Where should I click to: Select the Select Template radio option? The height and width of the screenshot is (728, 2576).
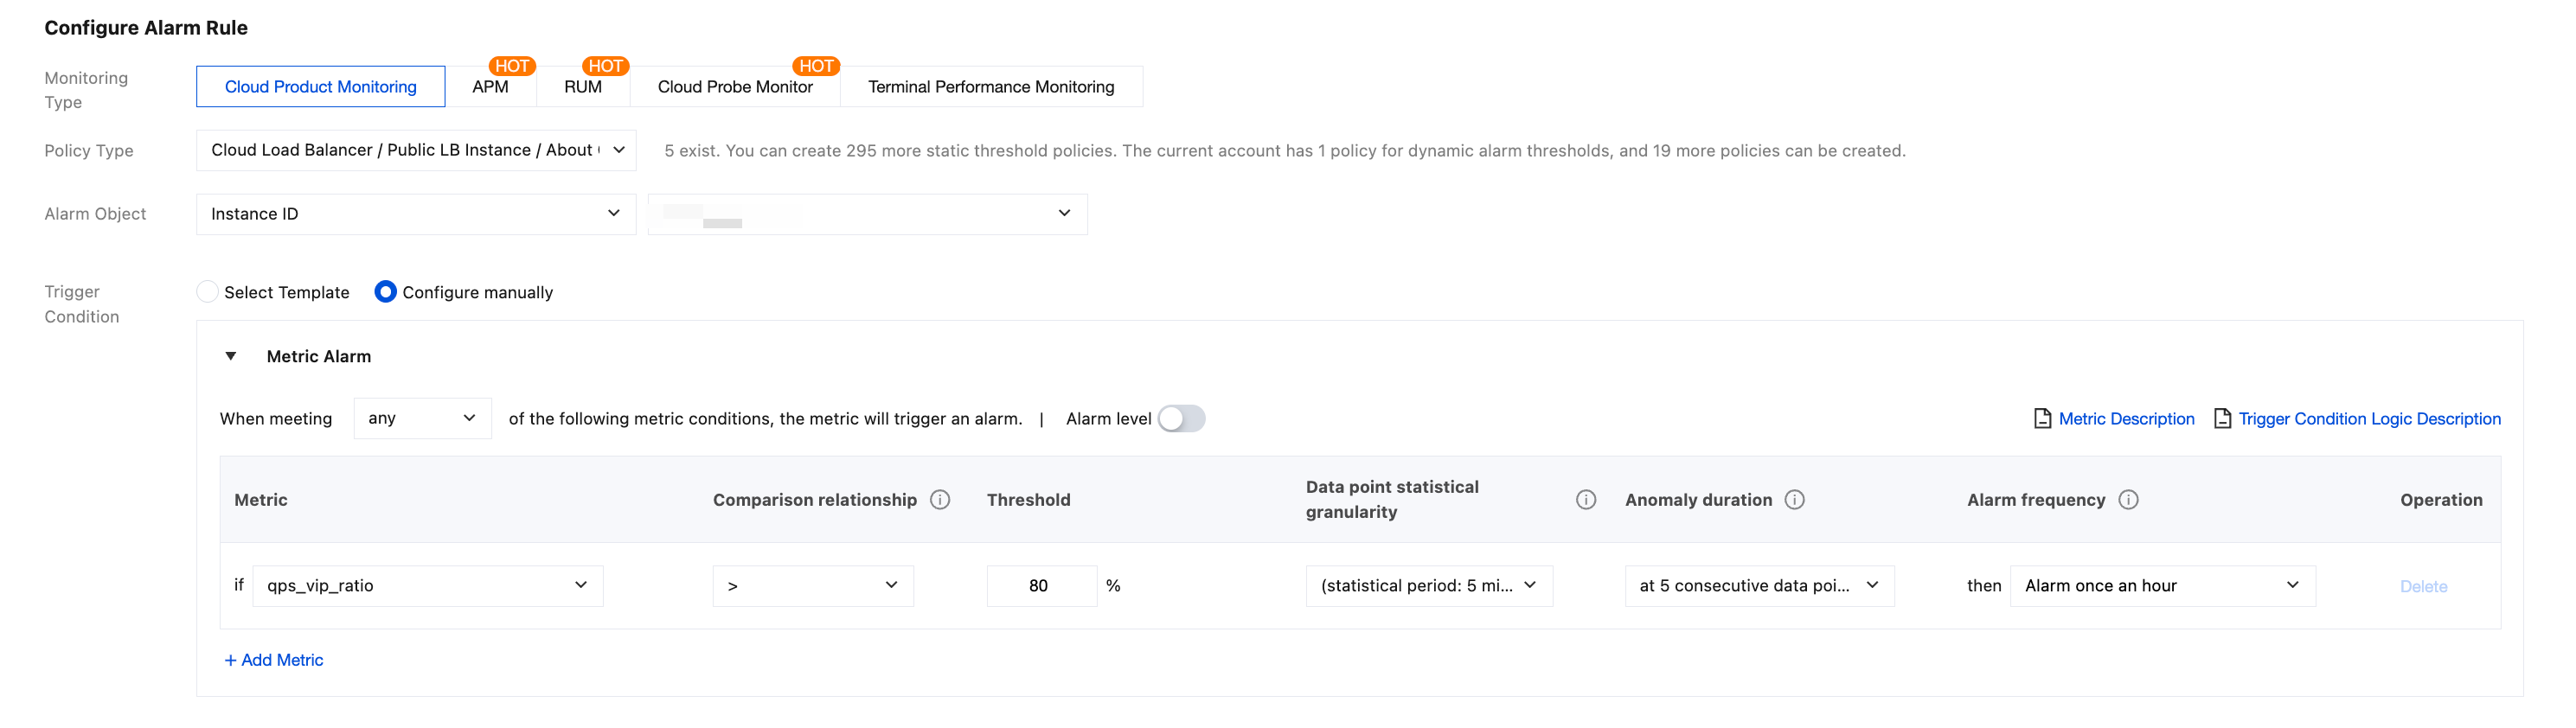click(208, 292)
